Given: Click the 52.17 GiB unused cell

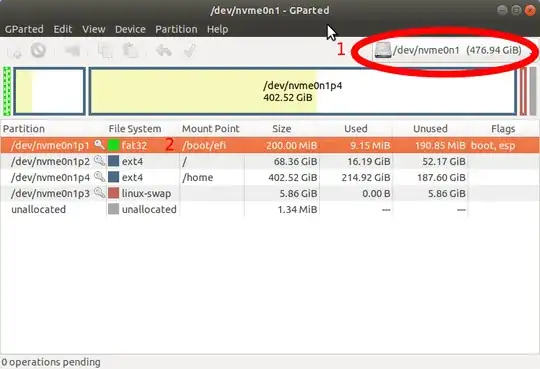Looking at the screenshot, I should point(444,161).
